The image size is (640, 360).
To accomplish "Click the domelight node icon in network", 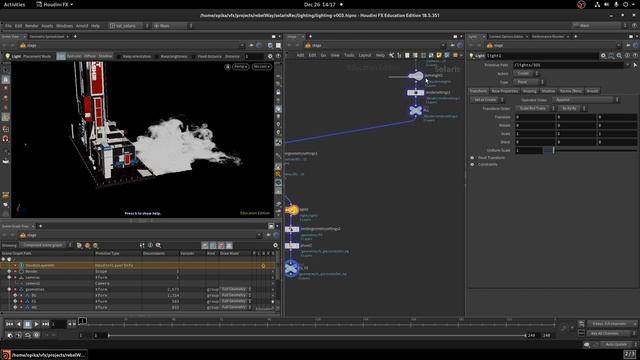I will pos(416,76).
